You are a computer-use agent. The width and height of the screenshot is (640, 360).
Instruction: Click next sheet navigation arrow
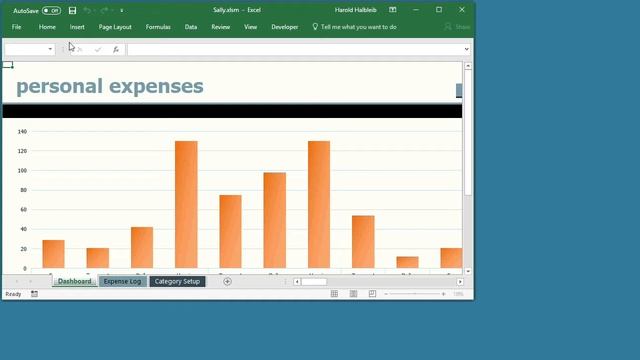coord(31,281)
